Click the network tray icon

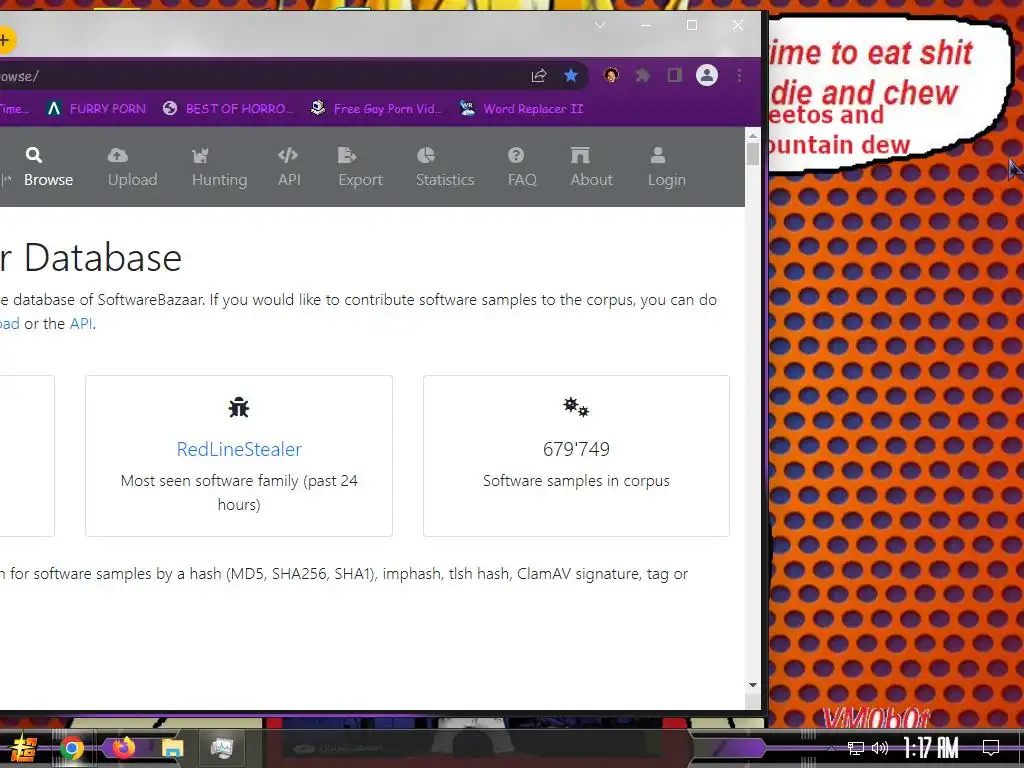point(856,748)
